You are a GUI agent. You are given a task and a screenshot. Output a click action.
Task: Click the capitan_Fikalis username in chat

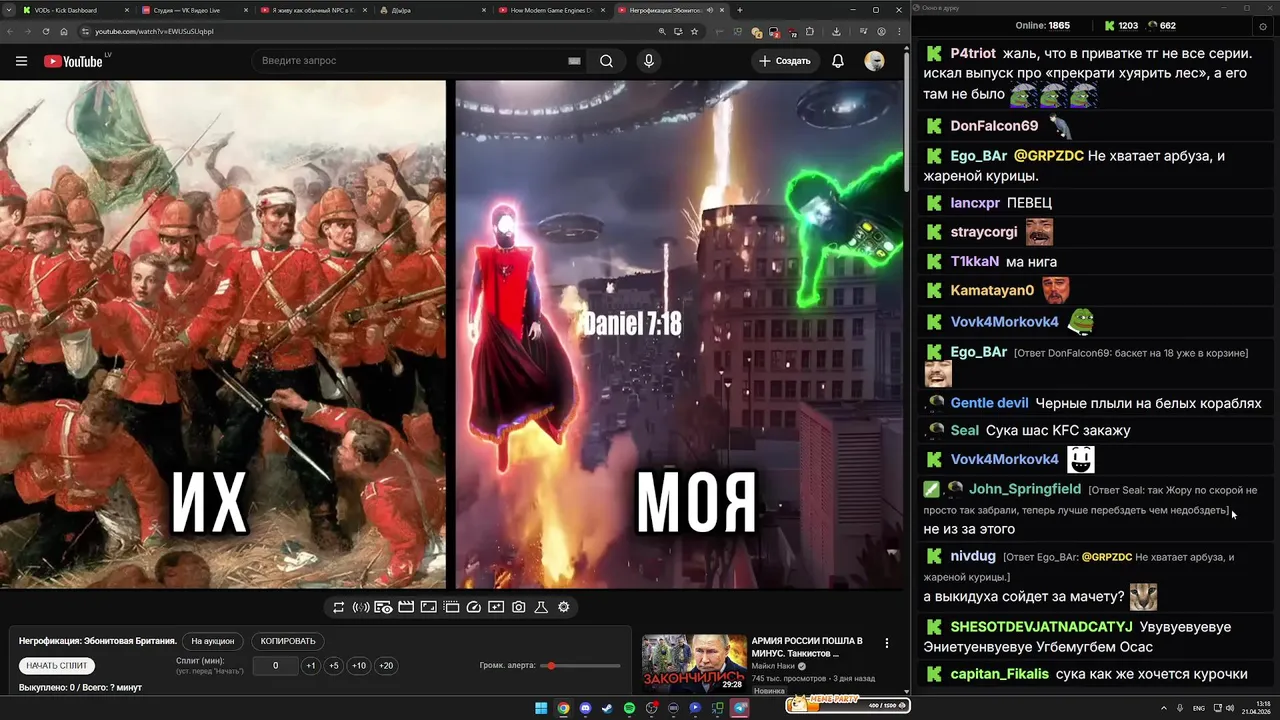1000,674
